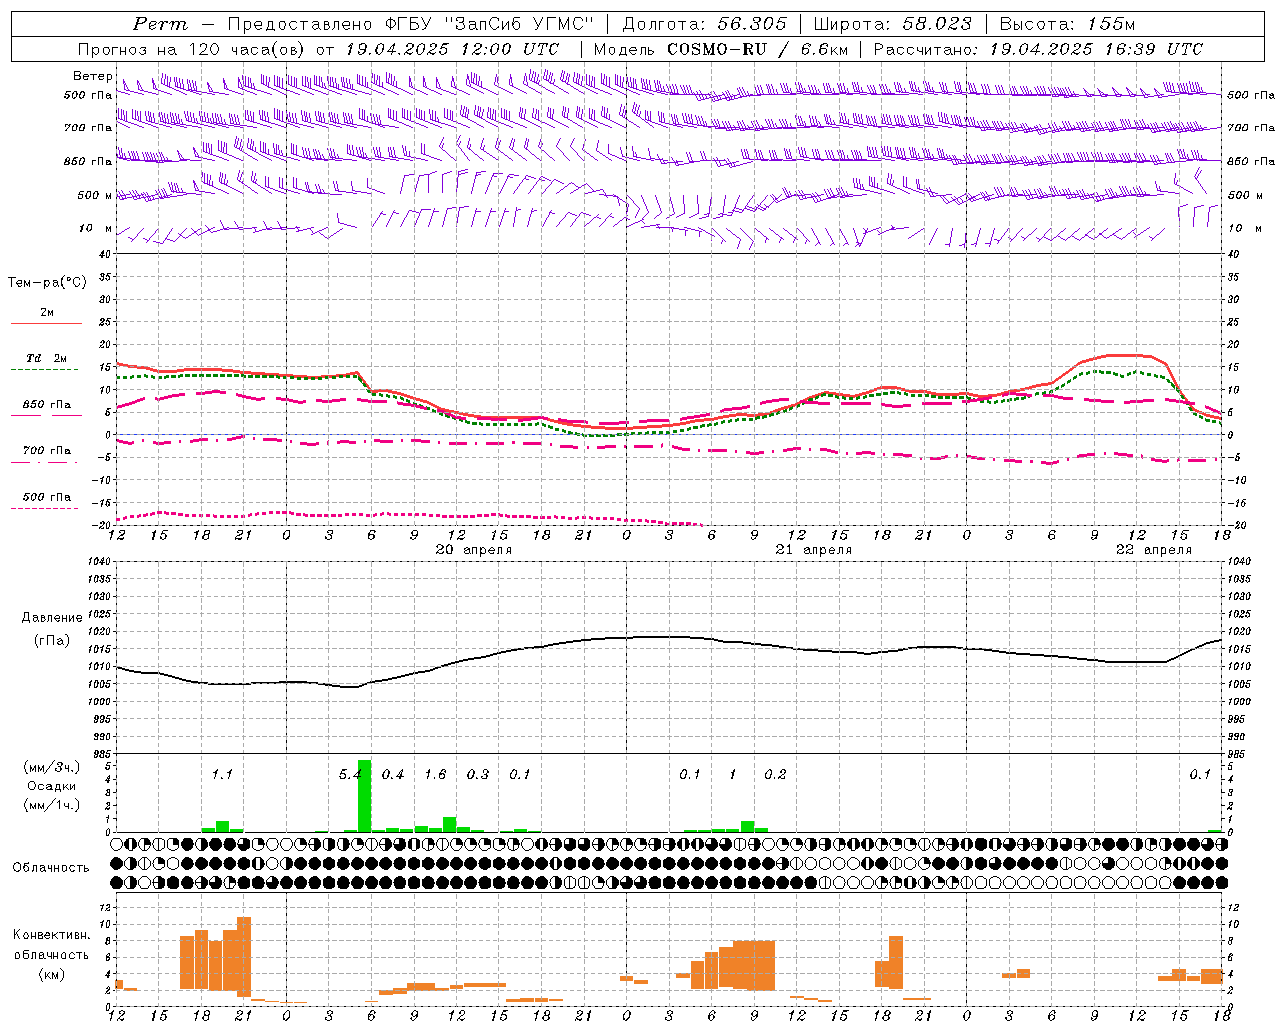Click the "10 м" wind level label on left
The height and width of the screenshot is (1024, 1280).
[95, 228]
